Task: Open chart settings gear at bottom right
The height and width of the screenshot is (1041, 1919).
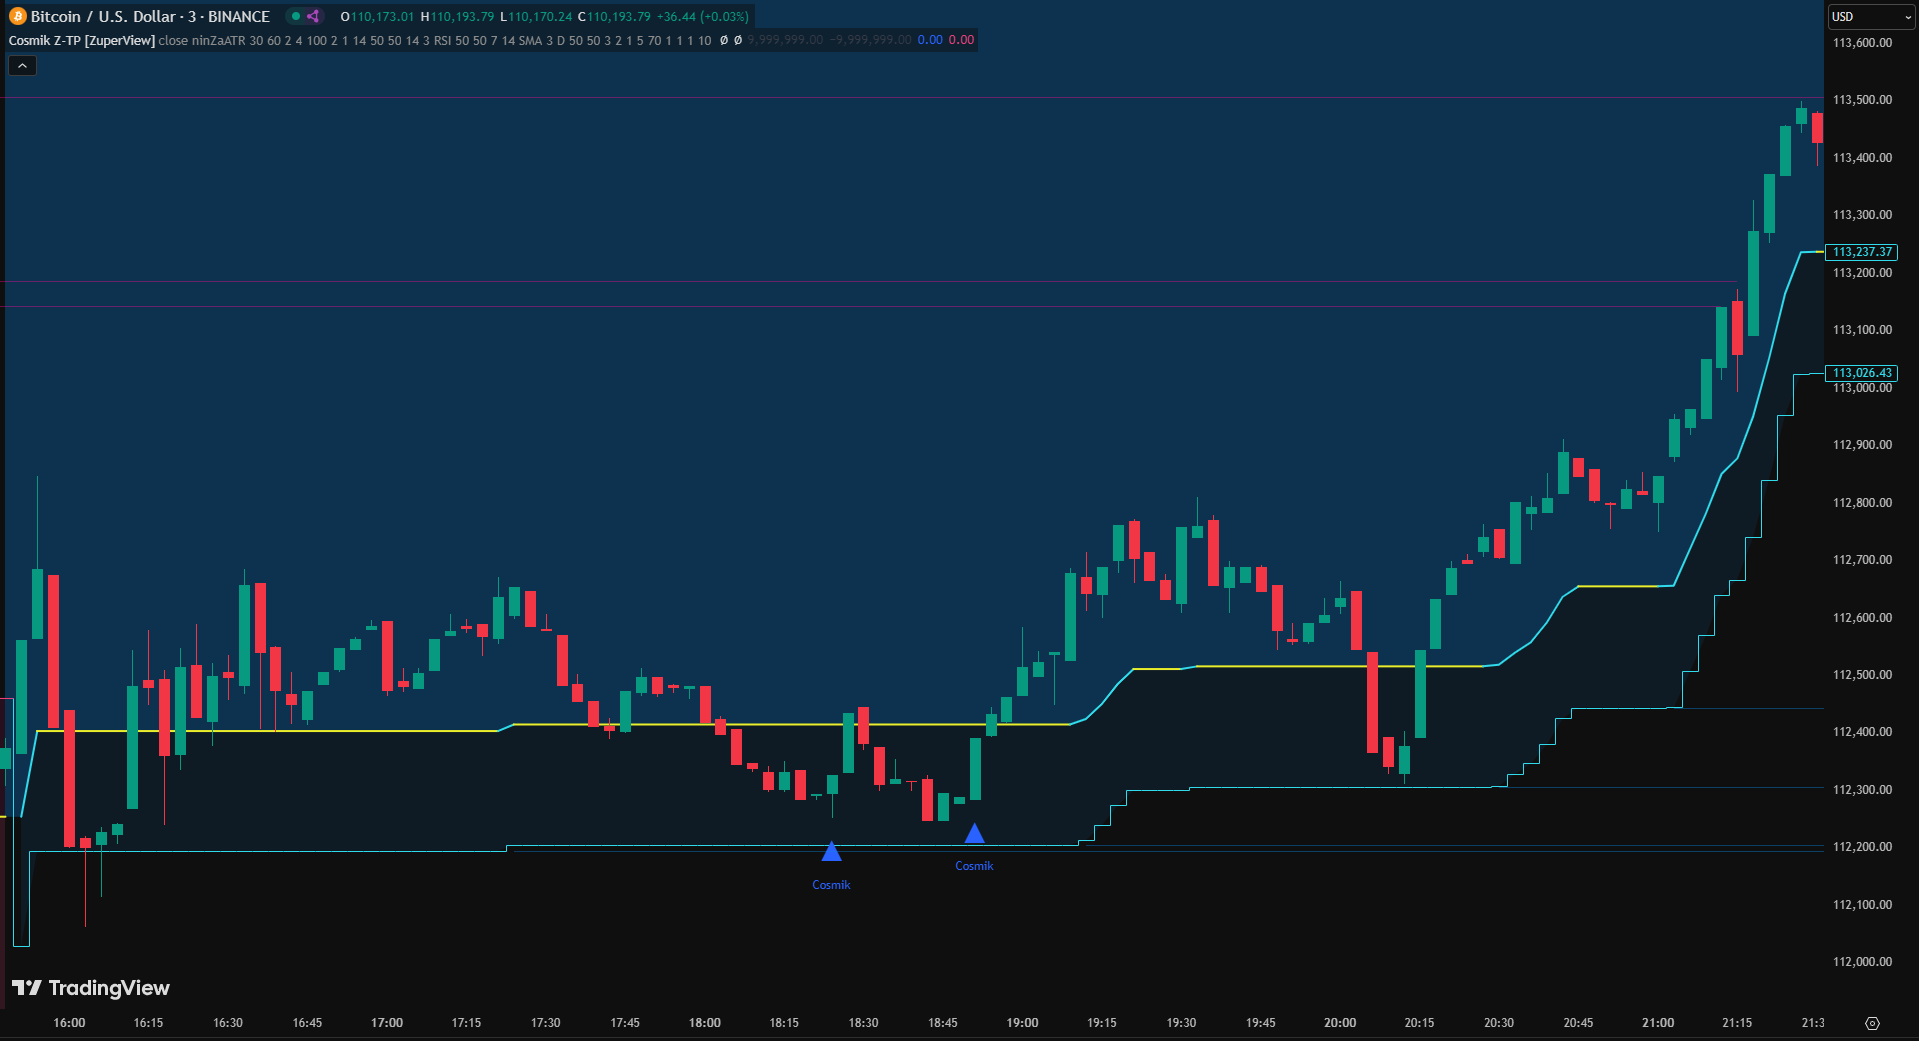Action: coord(1872,1023)
